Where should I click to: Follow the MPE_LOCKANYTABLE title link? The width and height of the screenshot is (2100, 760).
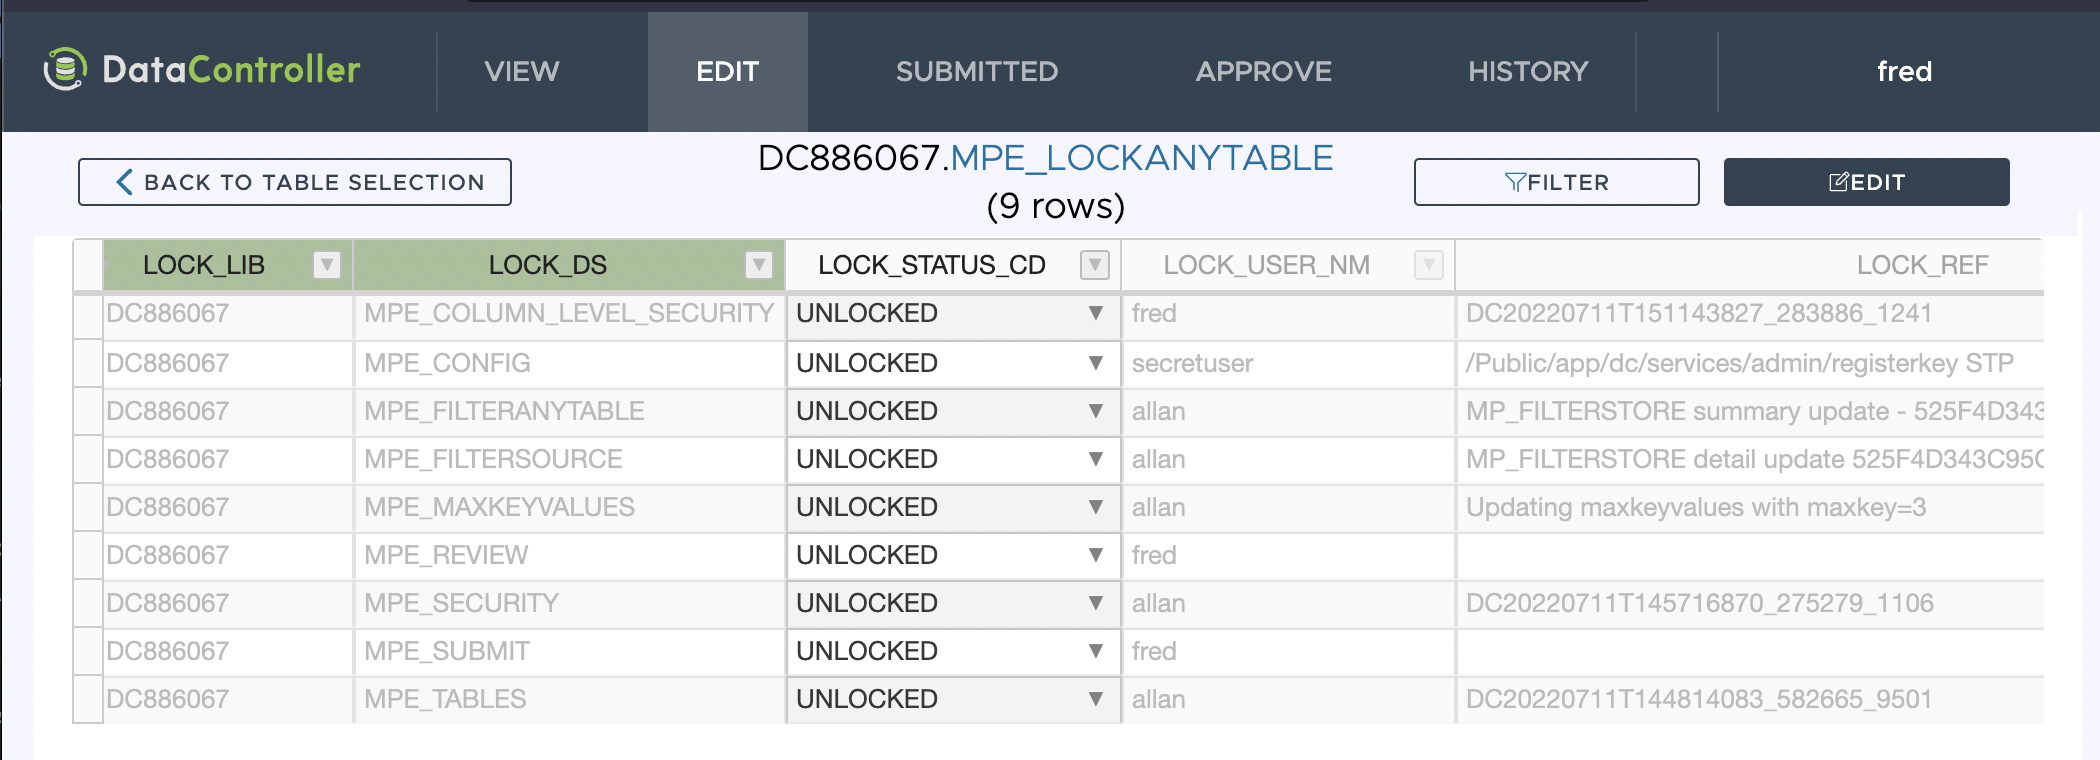click(x=1141, y=158)
